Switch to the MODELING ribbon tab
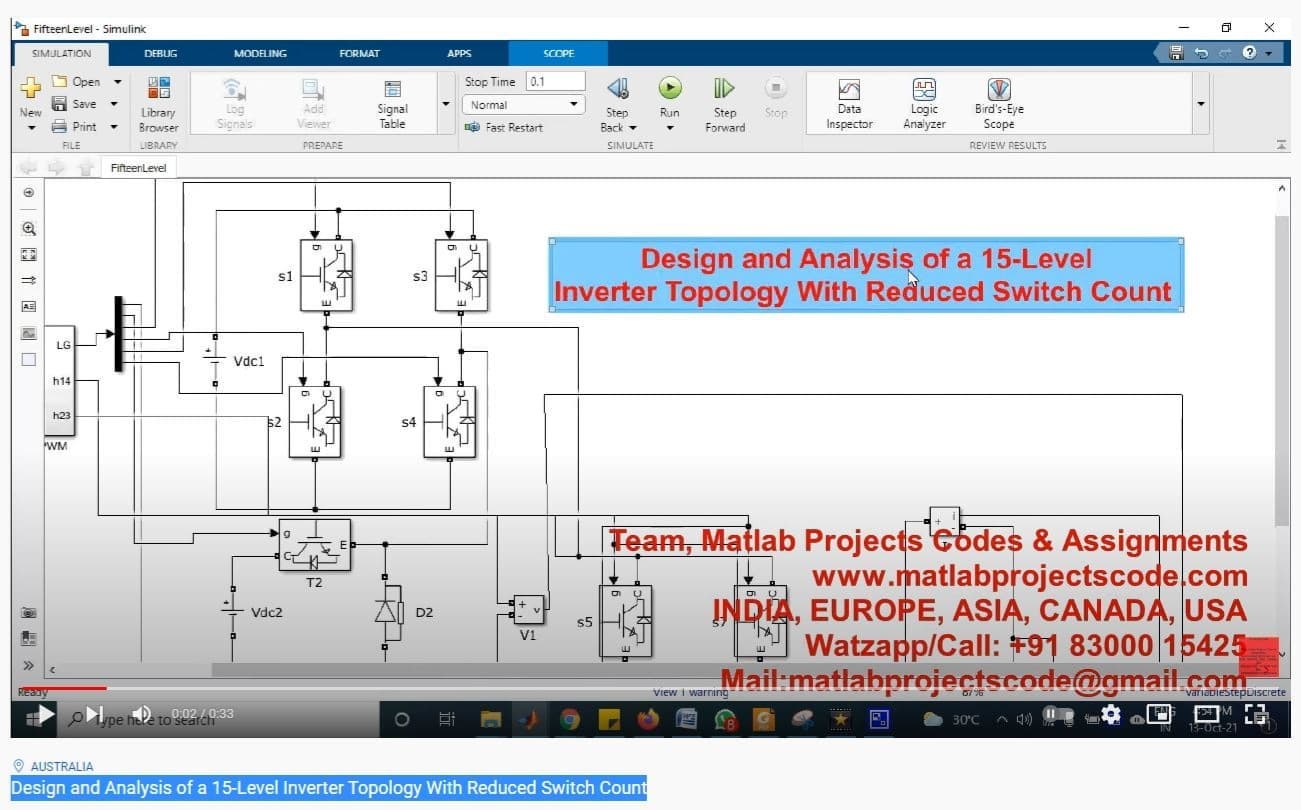 tap(260, 53)
